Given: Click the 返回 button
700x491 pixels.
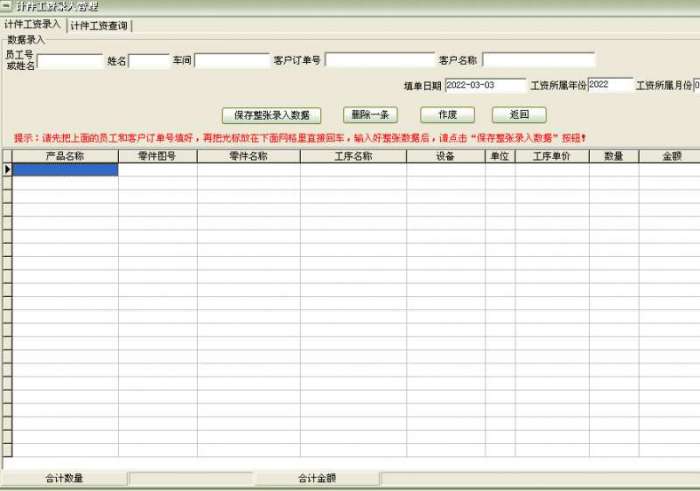Looking at the screenshot, I should click(x=519, y=115).
